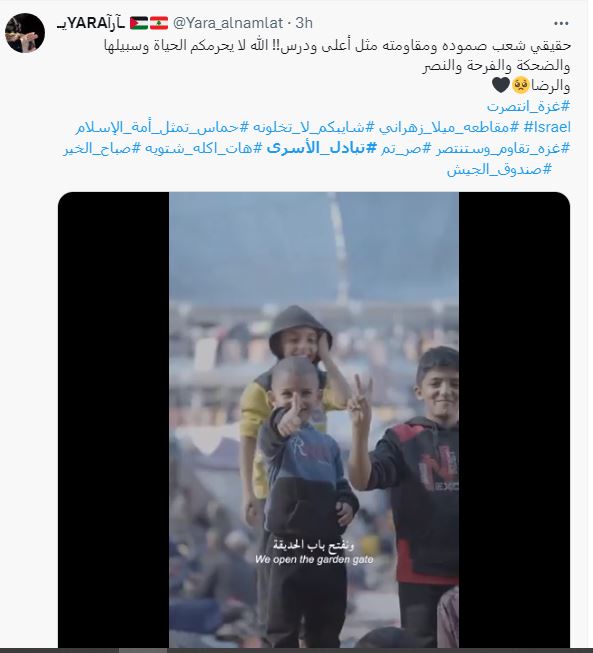Open the #صباح_الخير hashtag
The height and width of the screenshot is (653, 593).
(102, 149)
